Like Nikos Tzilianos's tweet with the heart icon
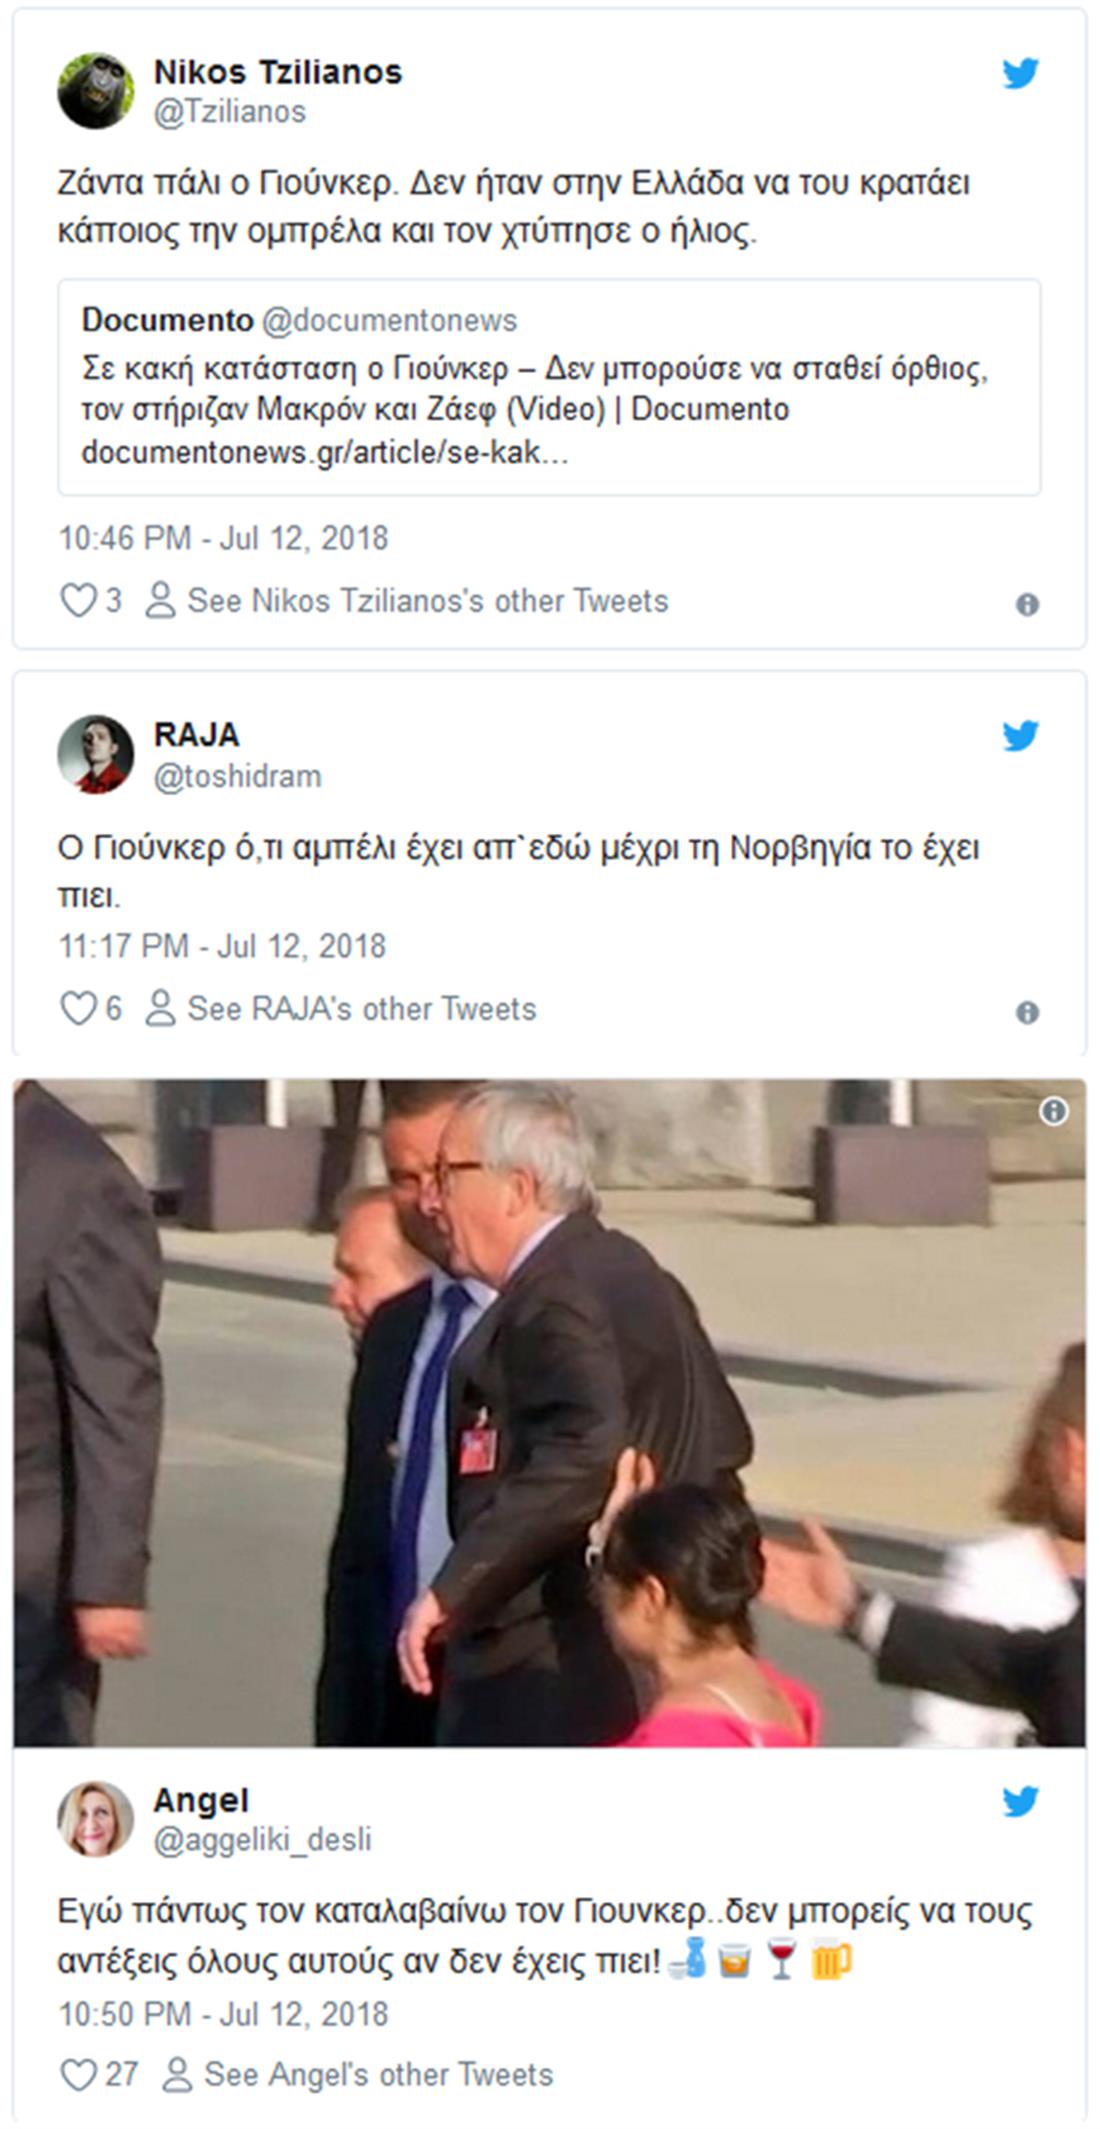This screenshot has height=2129, width=1100. (78, 600)
